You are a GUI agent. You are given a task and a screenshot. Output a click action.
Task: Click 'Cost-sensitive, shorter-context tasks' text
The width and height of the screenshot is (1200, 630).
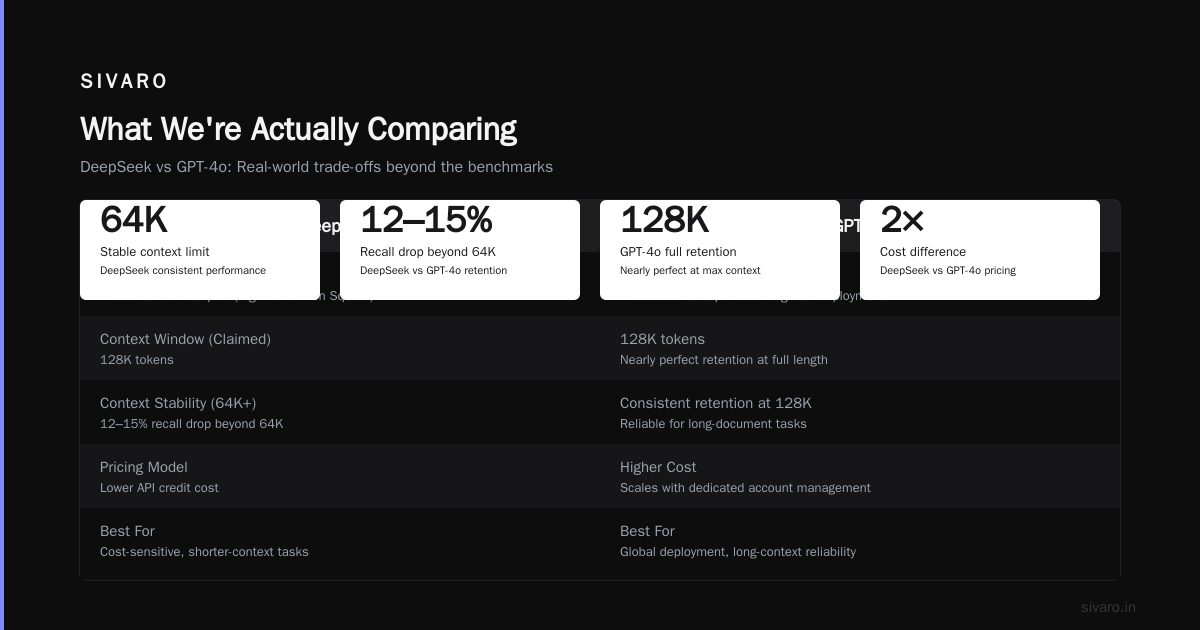[x=204, y=552]
